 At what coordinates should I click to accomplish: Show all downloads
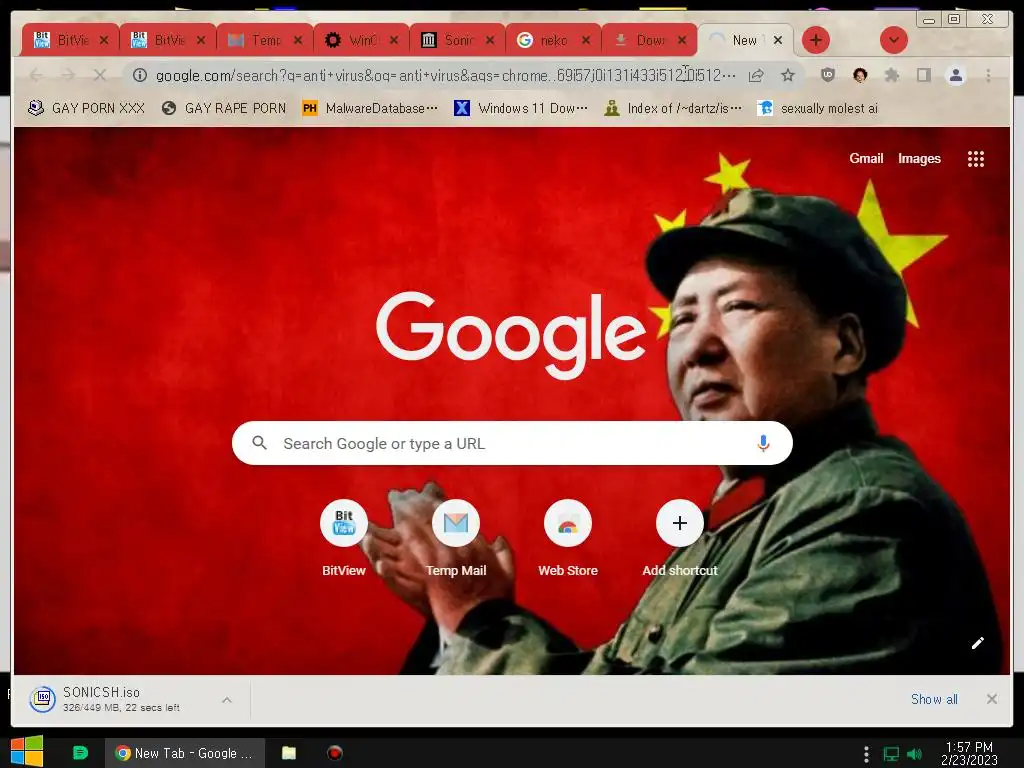(x=934, y=699)
